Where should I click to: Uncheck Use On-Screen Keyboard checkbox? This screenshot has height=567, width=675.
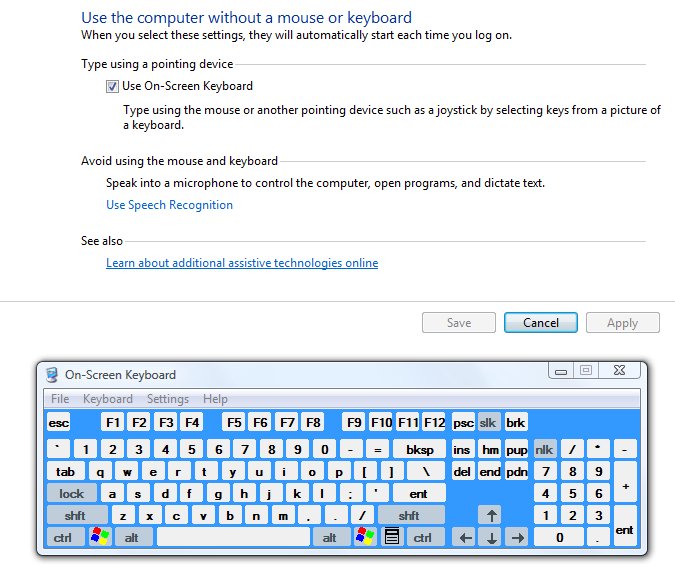click(112, 86)
